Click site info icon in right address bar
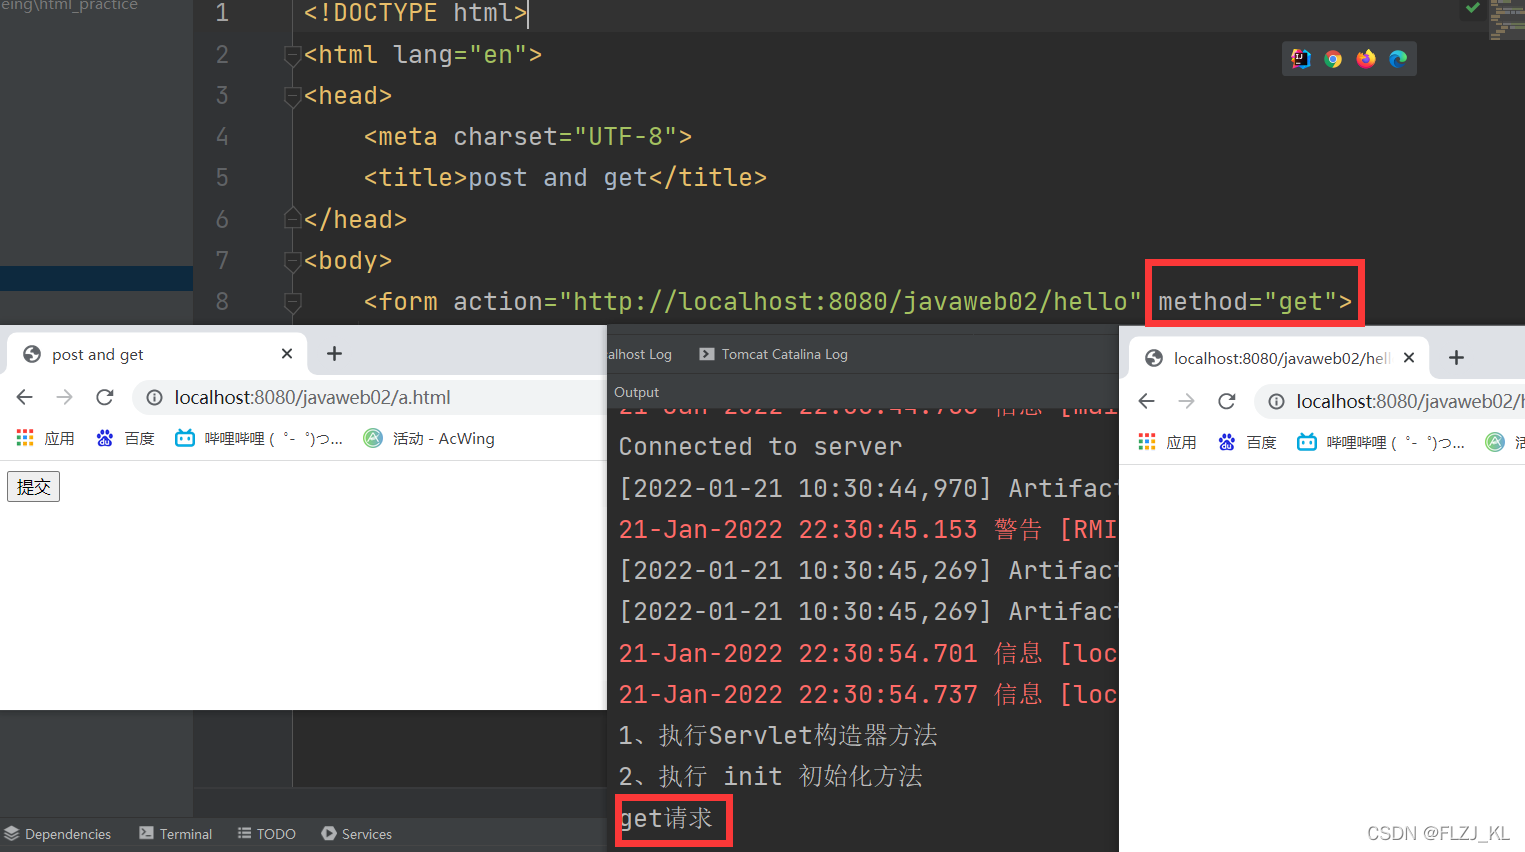The width and height of the screenshot is (1525, 852). pos(1277,402)
